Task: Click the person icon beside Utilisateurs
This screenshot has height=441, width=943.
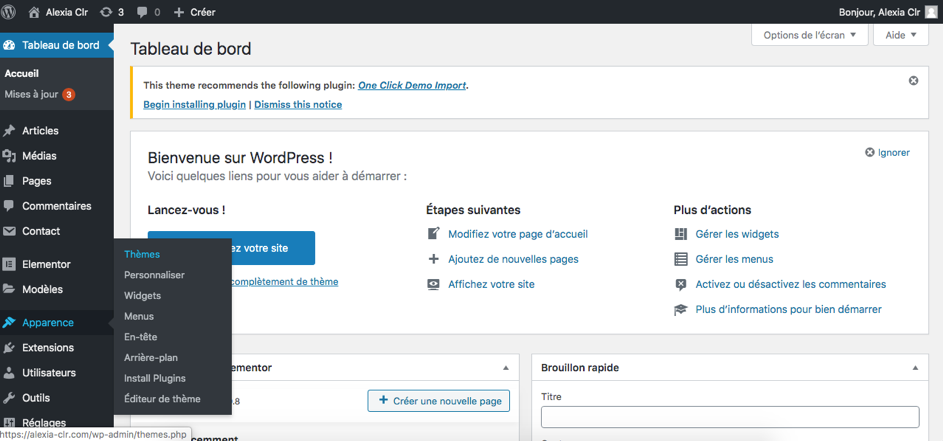Action: pos(9,373)
